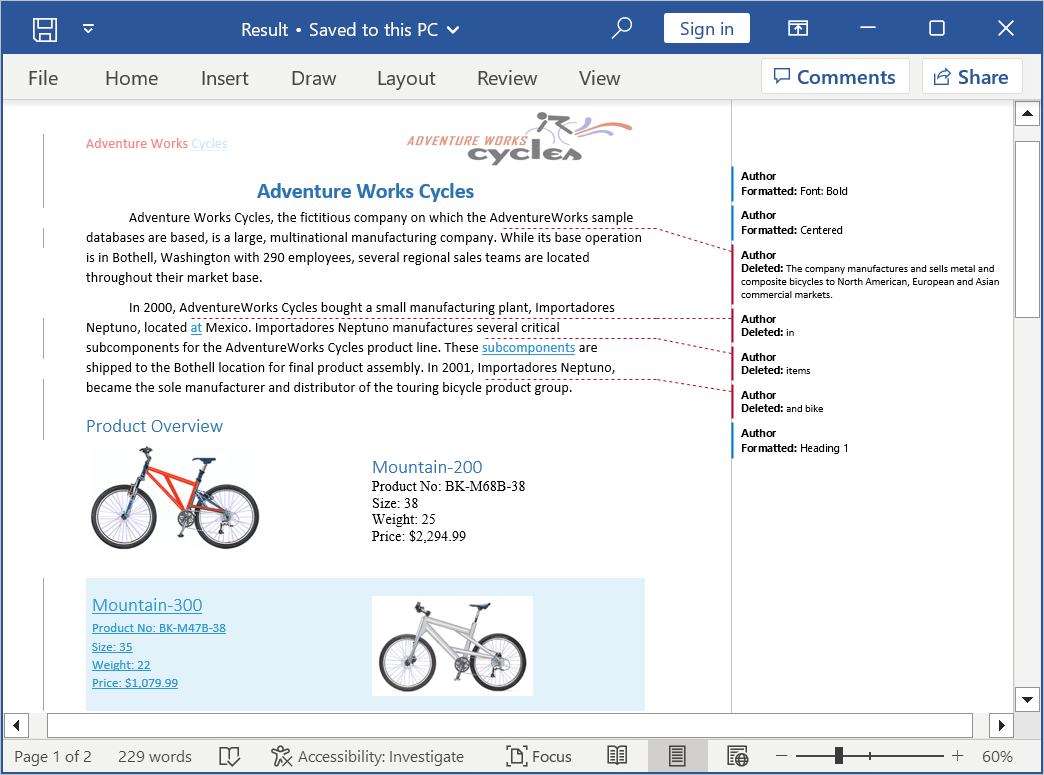Click the 'Deleted: items' revision balloon

coord(776,364)
